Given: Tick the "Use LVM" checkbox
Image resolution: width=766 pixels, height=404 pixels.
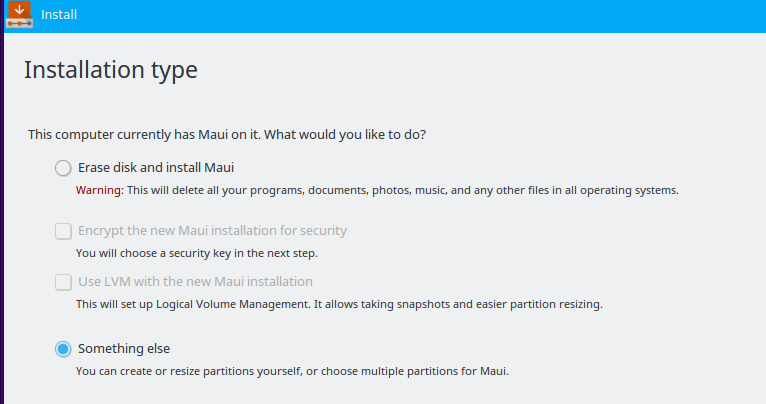Looking at the screenshot, I should (63, 282).
